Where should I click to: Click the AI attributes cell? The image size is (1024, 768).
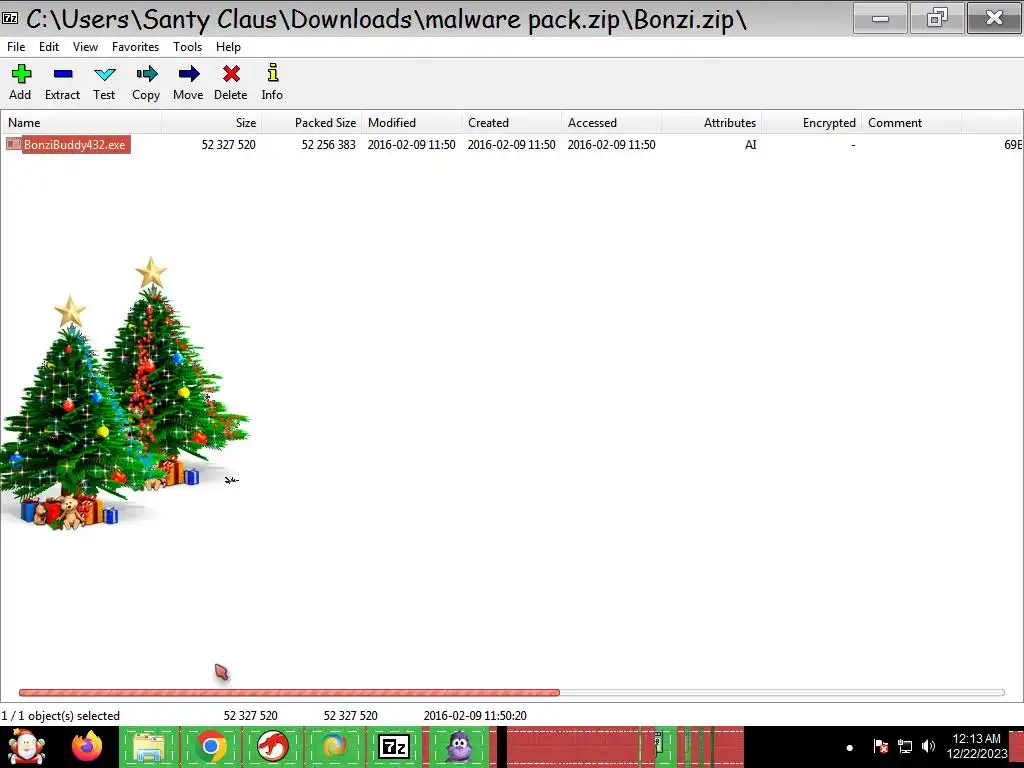point(750,145)
